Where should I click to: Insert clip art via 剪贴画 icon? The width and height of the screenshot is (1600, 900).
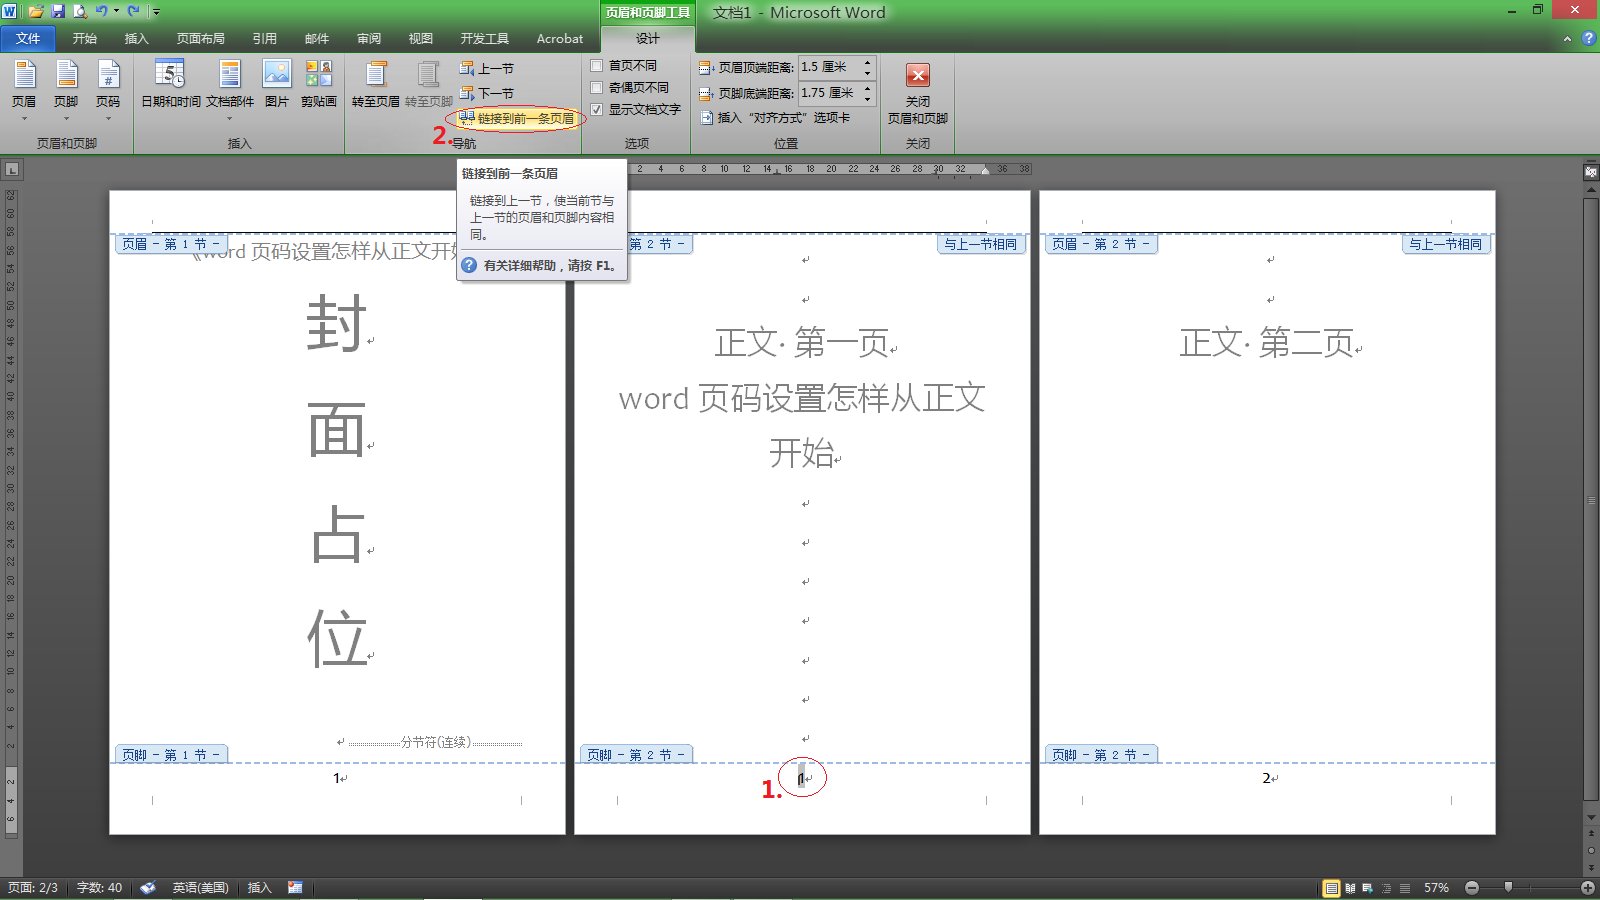[x=318, y=85]
